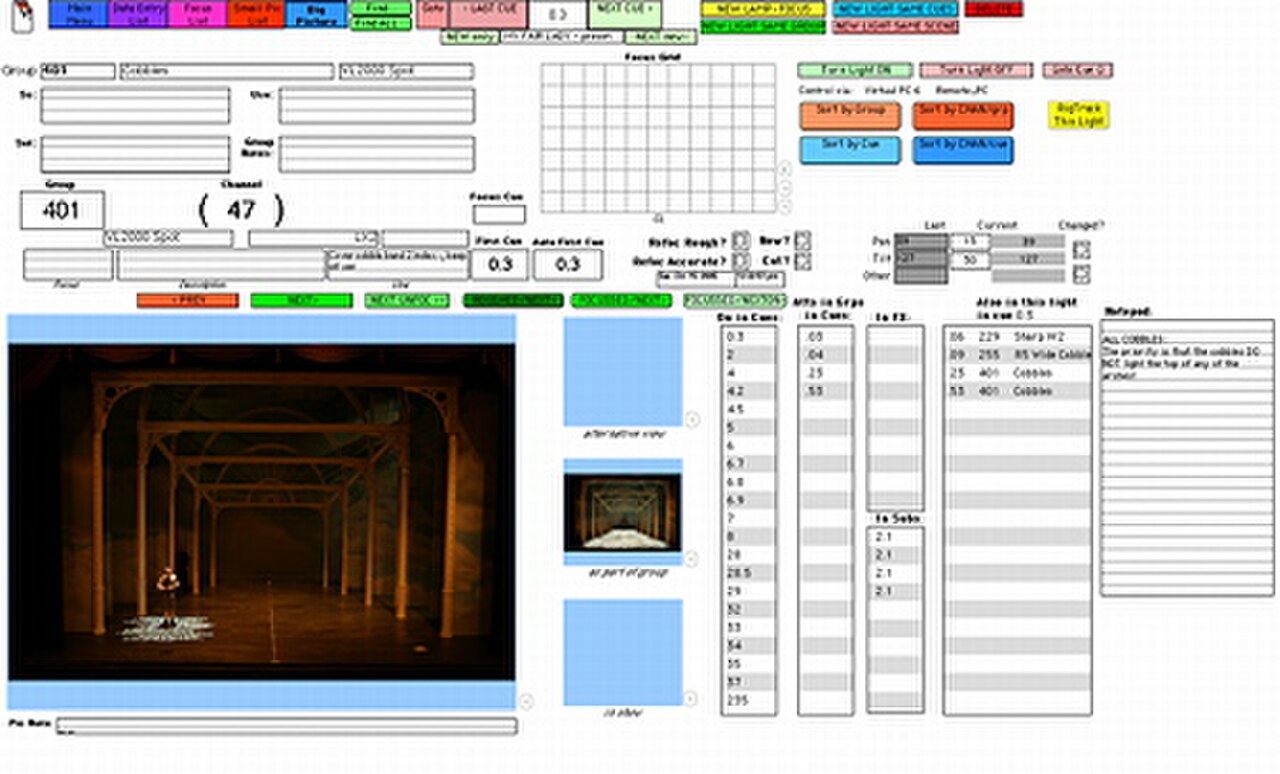This screenshot has height=774, width=1280.
Task: Toggle the Col? checkbox
Action: click(803, 260)
